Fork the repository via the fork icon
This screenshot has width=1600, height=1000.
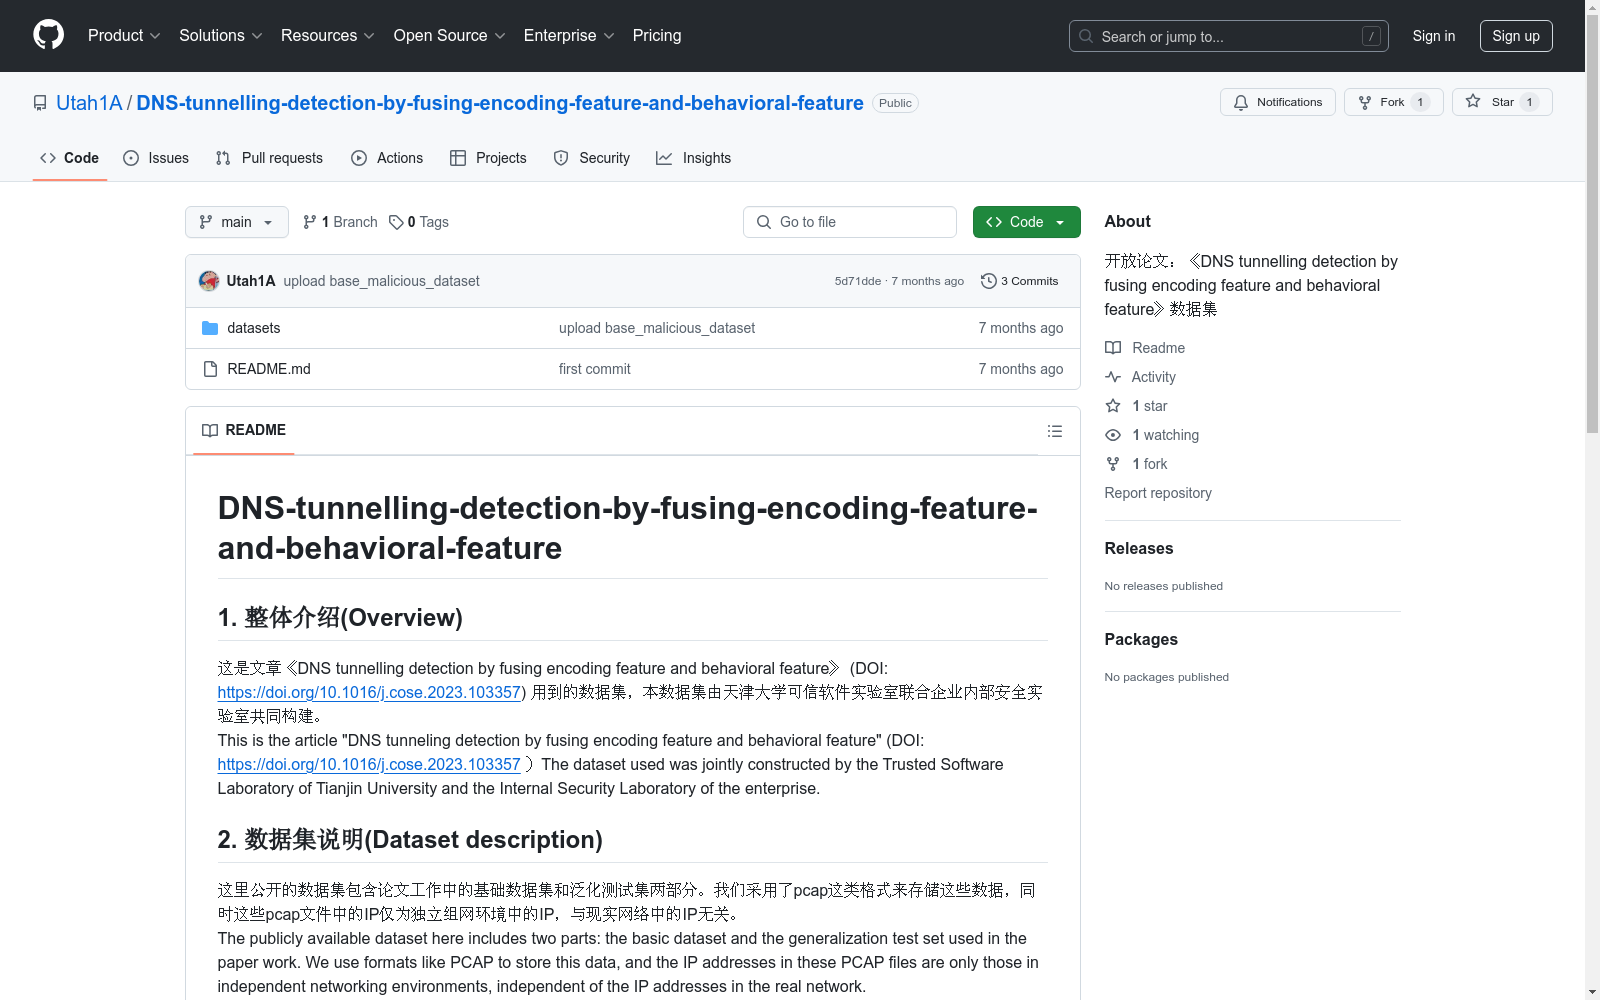tap(1366, 101)
